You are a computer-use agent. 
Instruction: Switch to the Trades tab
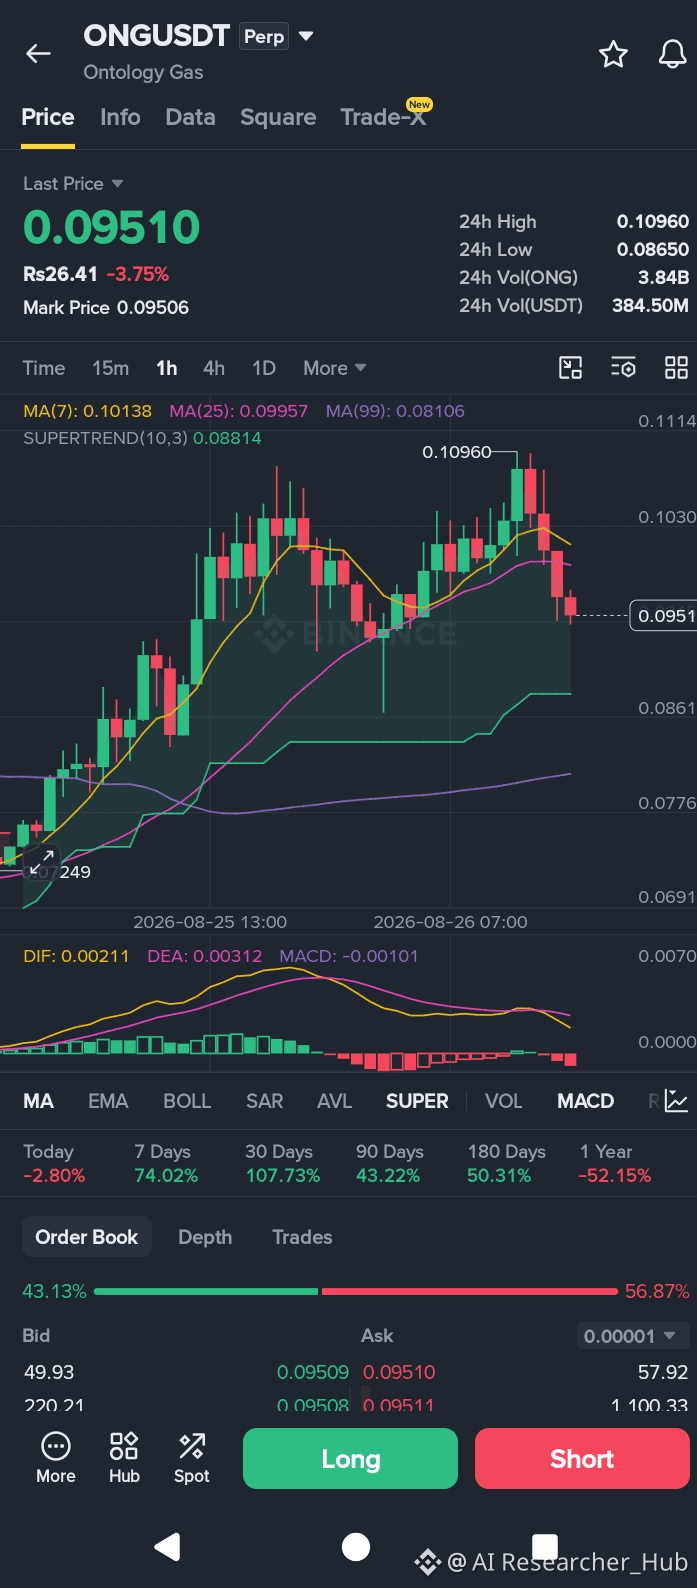pyautogui.click(x=302, y=1237)
